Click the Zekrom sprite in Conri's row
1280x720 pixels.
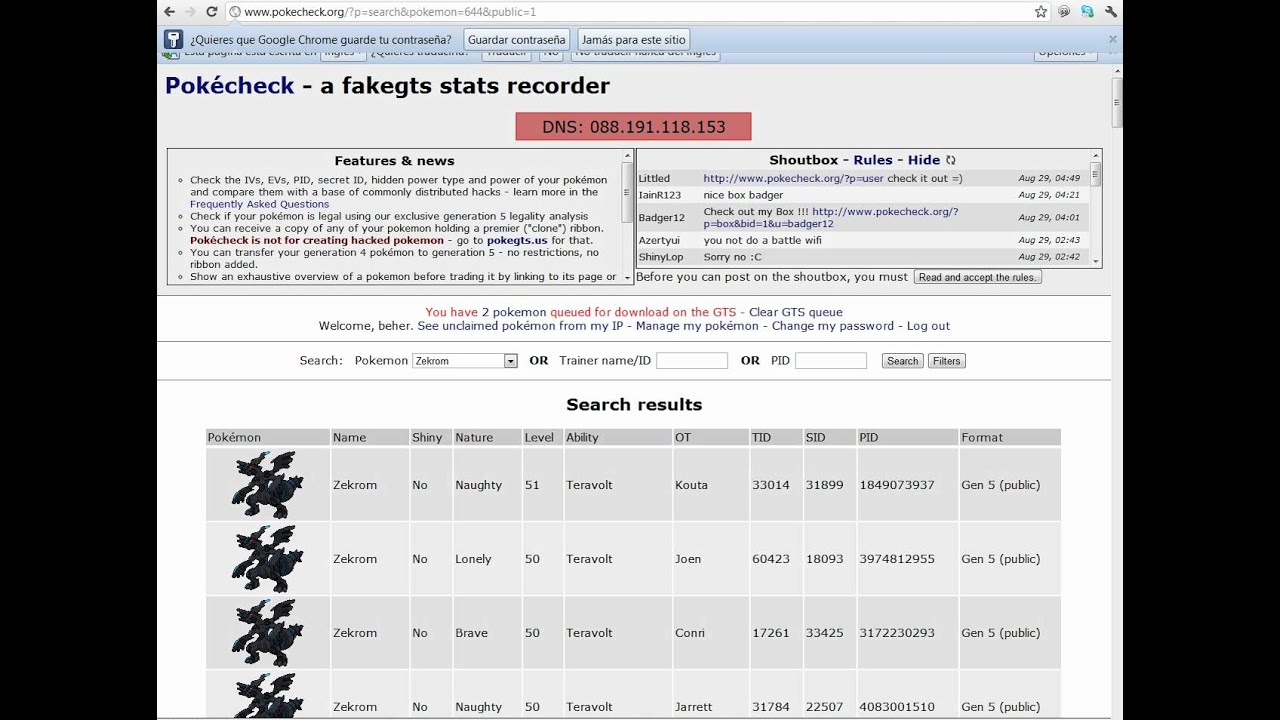267,633
